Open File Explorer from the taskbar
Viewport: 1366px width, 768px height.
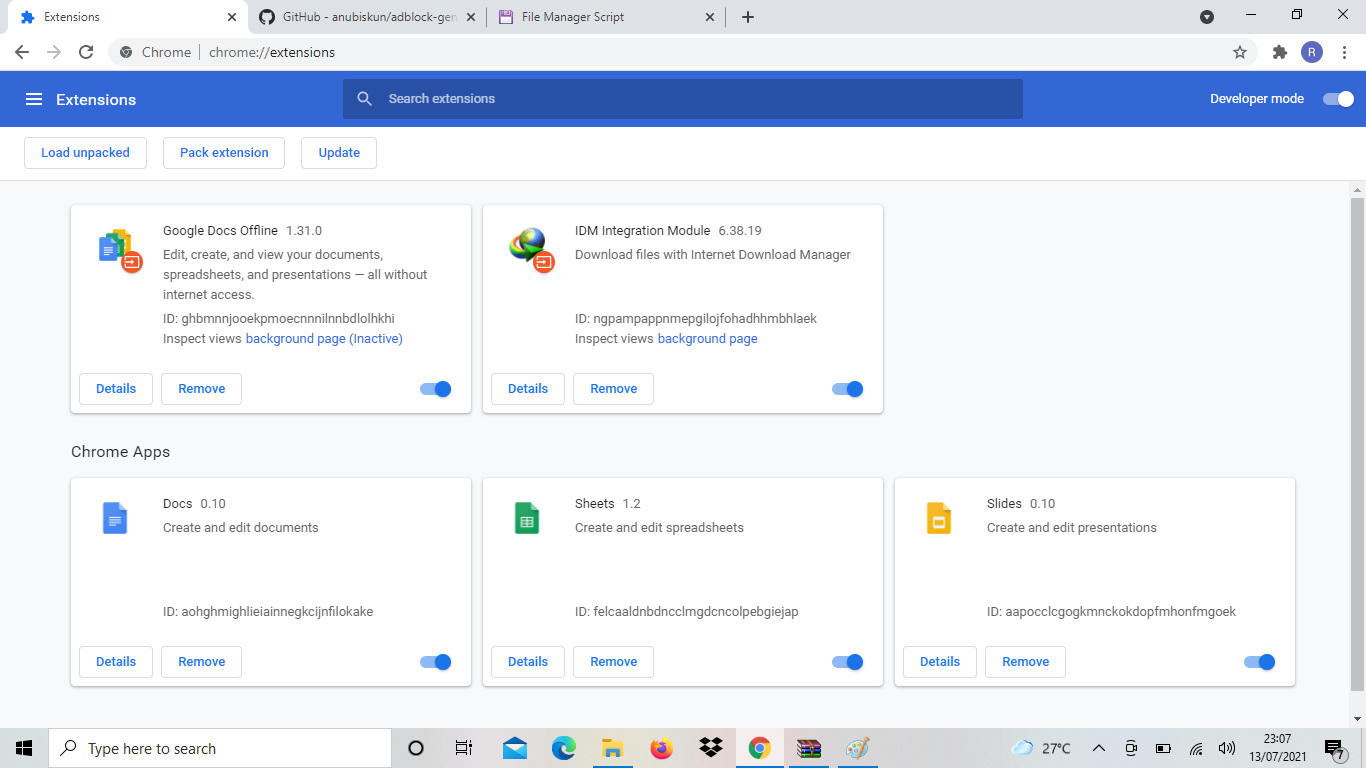(613, 748)
